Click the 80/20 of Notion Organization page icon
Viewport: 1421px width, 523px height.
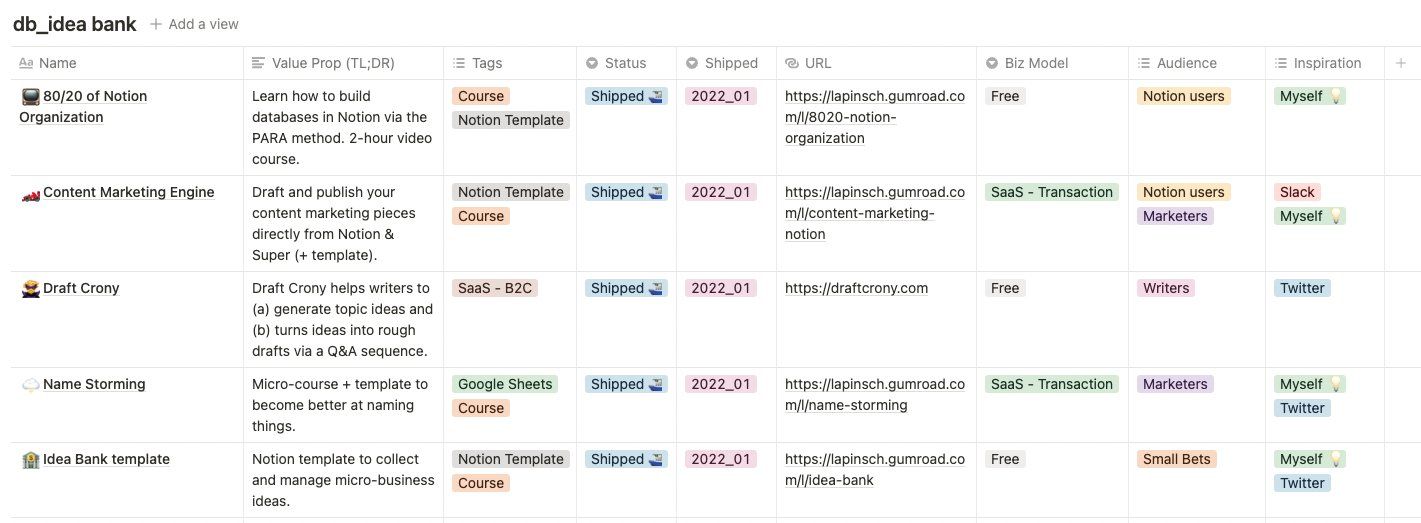click(30, 96)
